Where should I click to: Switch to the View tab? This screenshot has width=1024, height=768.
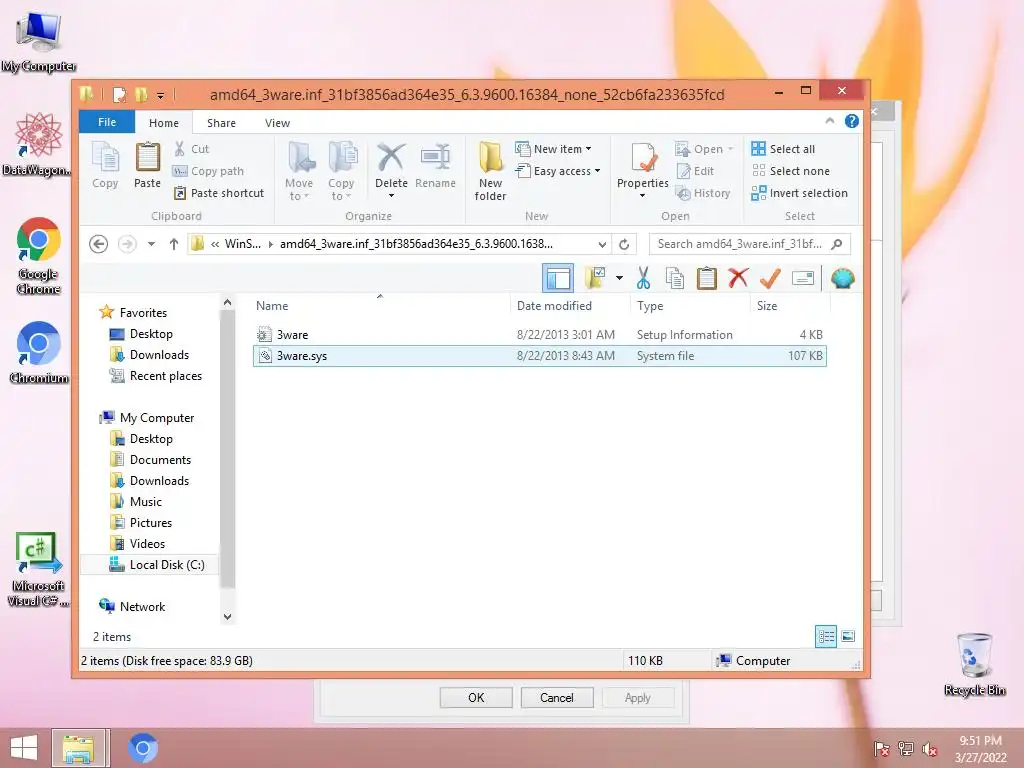[x=278, y=123]
